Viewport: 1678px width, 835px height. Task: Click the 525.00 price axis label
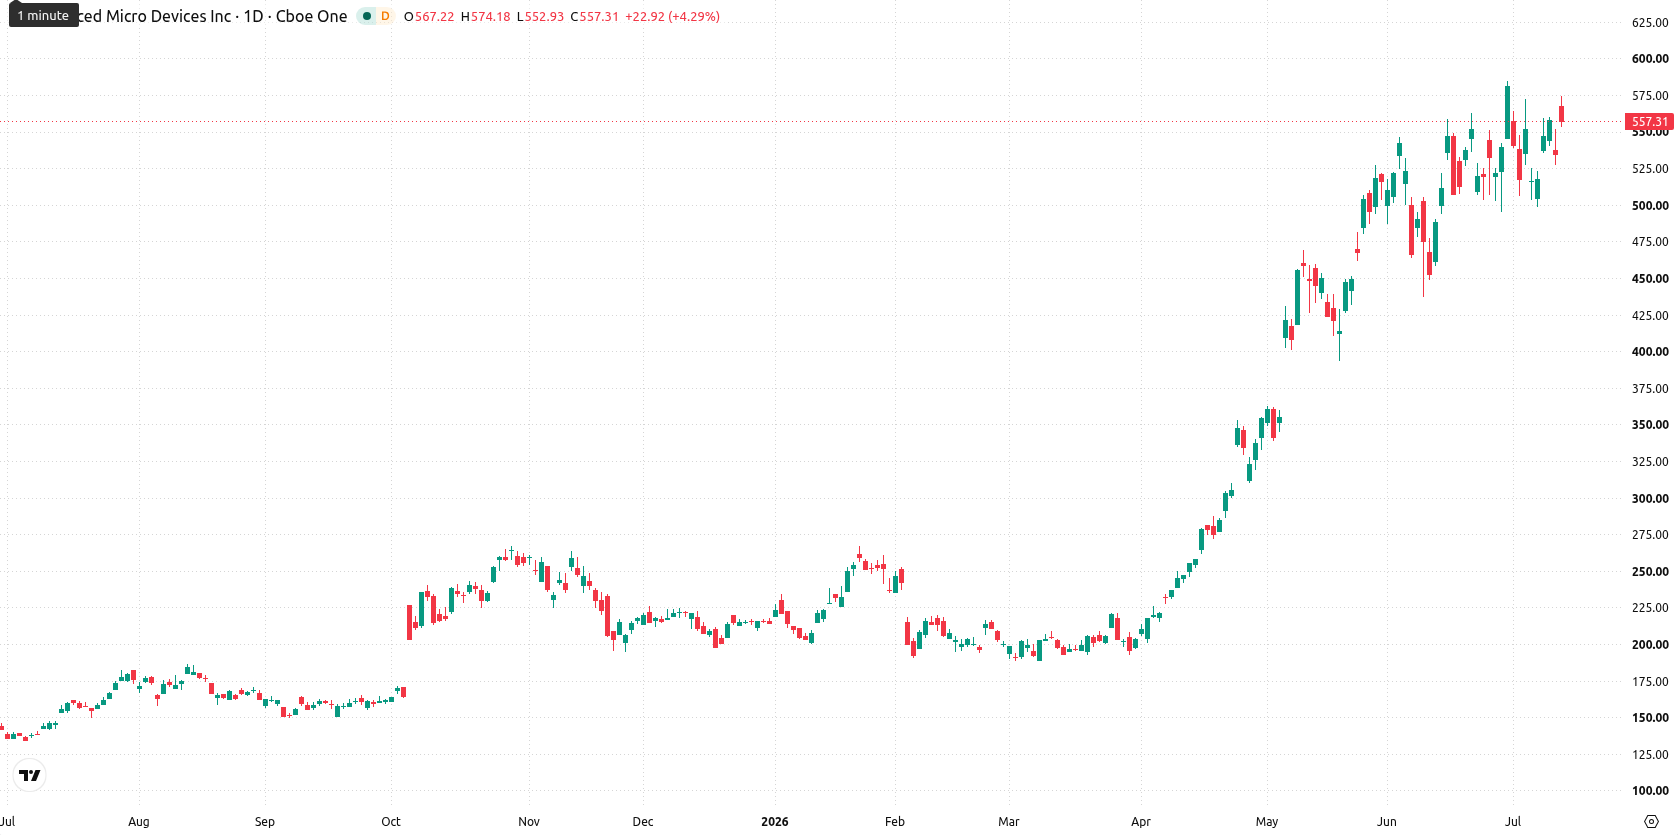point(1650,169)
